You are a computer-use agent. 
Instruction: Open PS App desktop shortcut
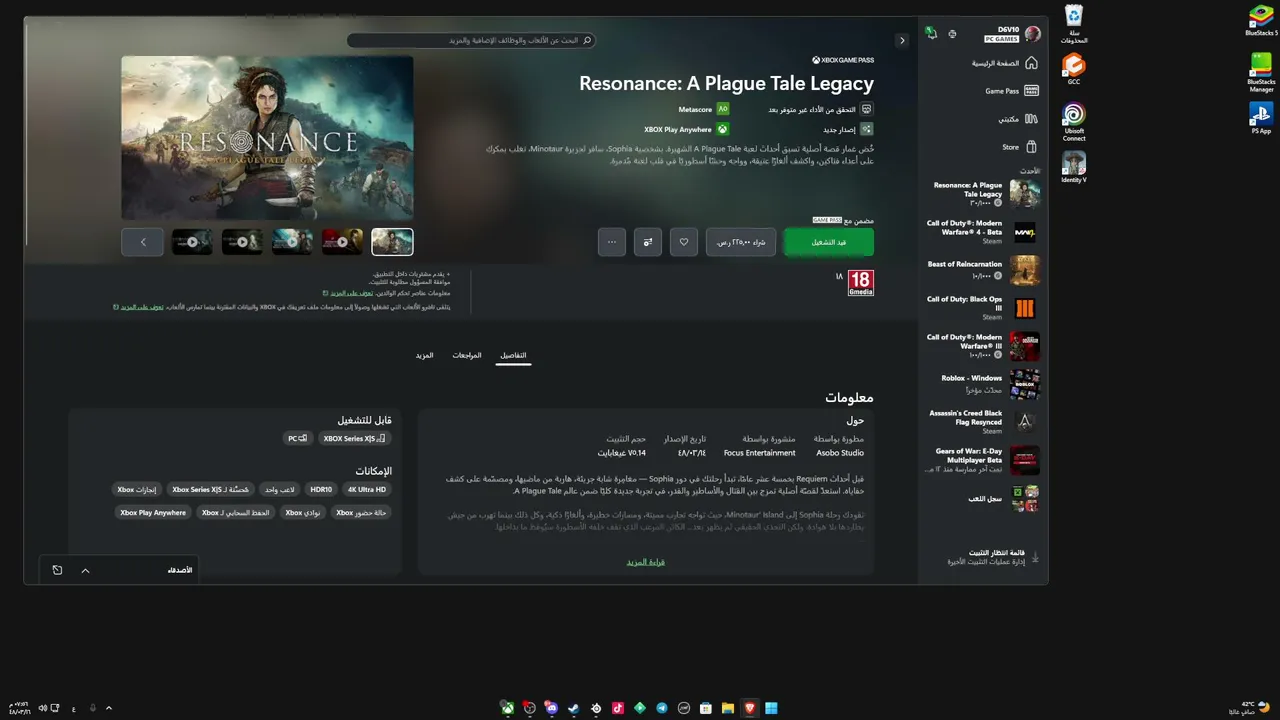[x=1261, y=117]
